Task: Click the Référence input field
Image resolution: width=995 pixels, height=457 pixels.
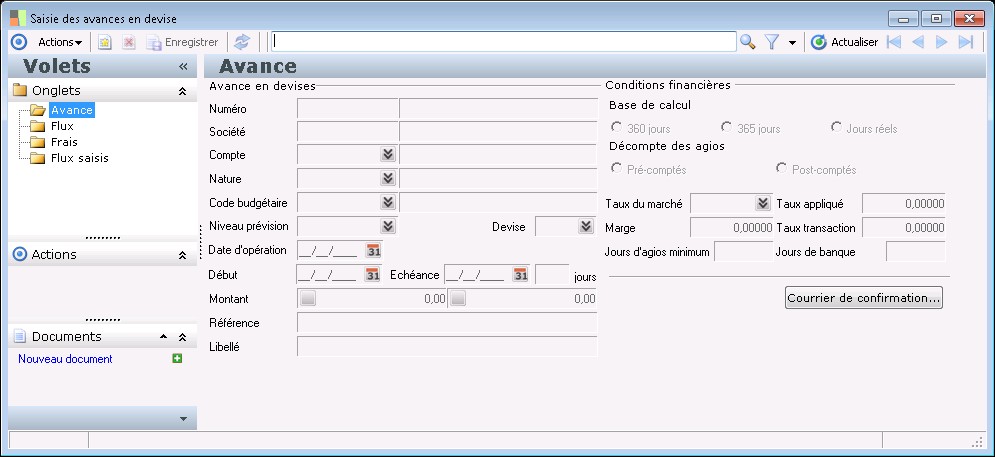Action: click(447, 323)
